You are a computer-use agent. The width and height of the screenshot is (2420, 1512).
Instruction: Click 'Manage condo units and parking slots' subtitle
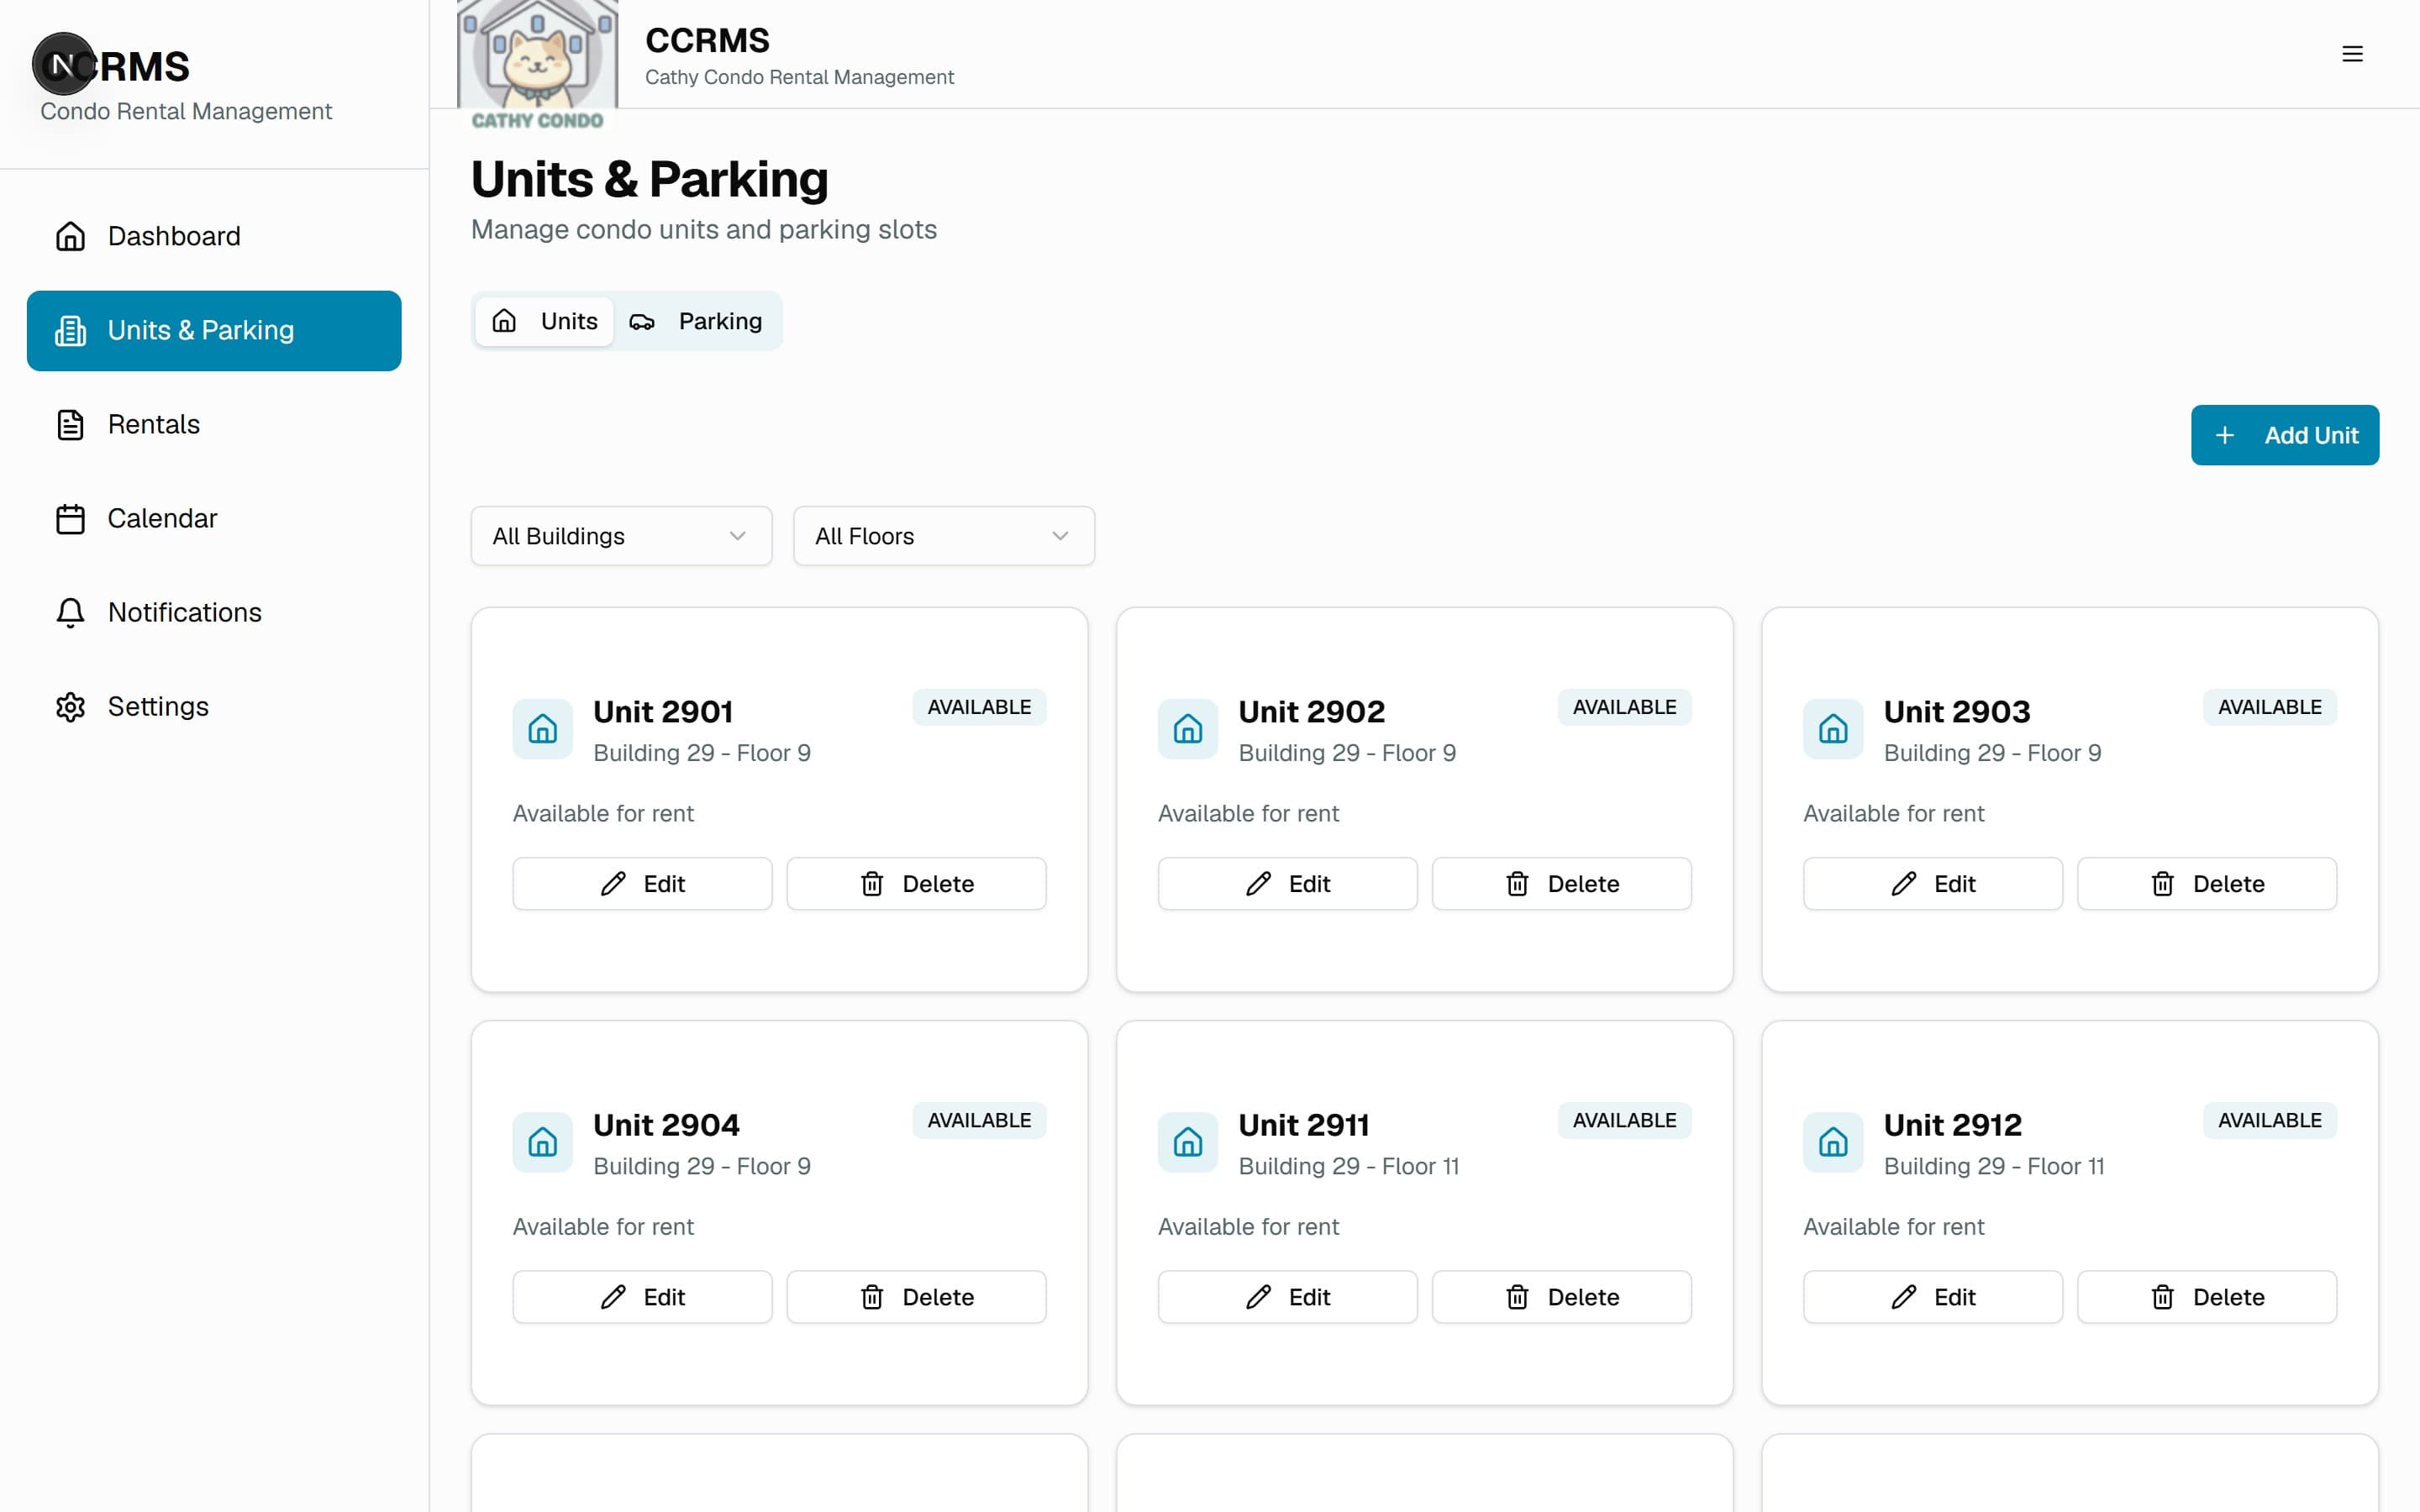704,230
